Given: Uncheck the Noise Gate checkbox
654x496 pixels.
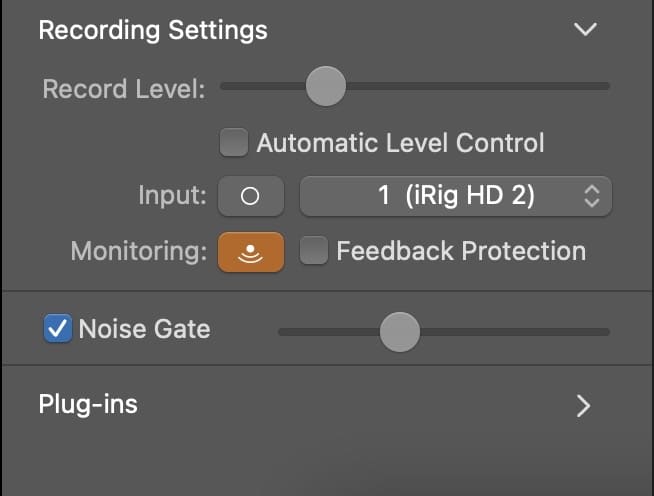Looking at the screenshot, I should 58,328.
